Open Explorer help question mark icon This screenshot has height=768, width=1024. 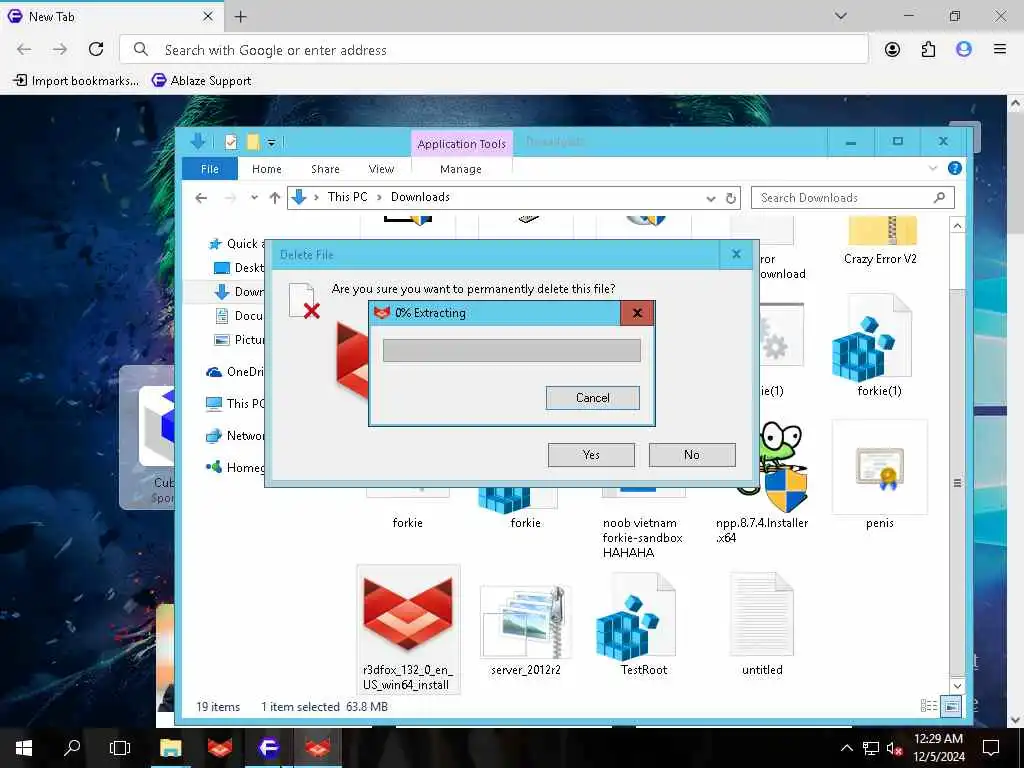click(x=954, y=168)
